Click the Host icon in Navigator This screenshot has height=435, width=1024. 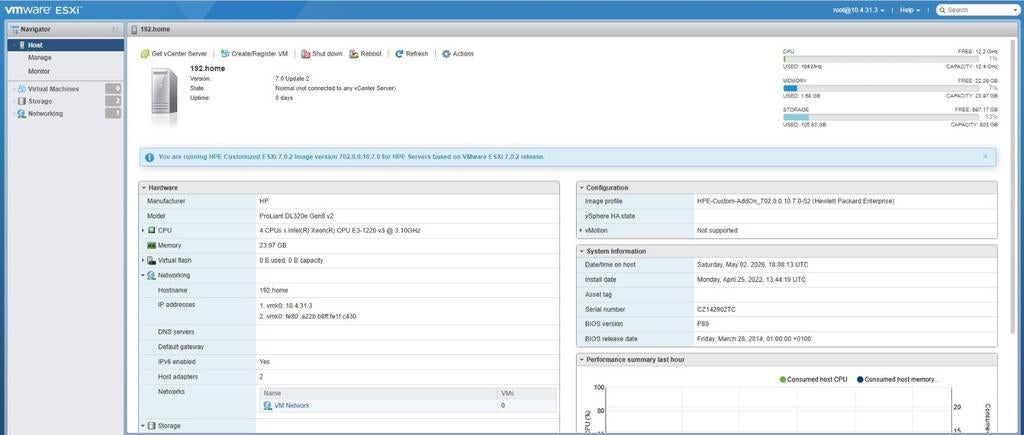pos(22,45)
